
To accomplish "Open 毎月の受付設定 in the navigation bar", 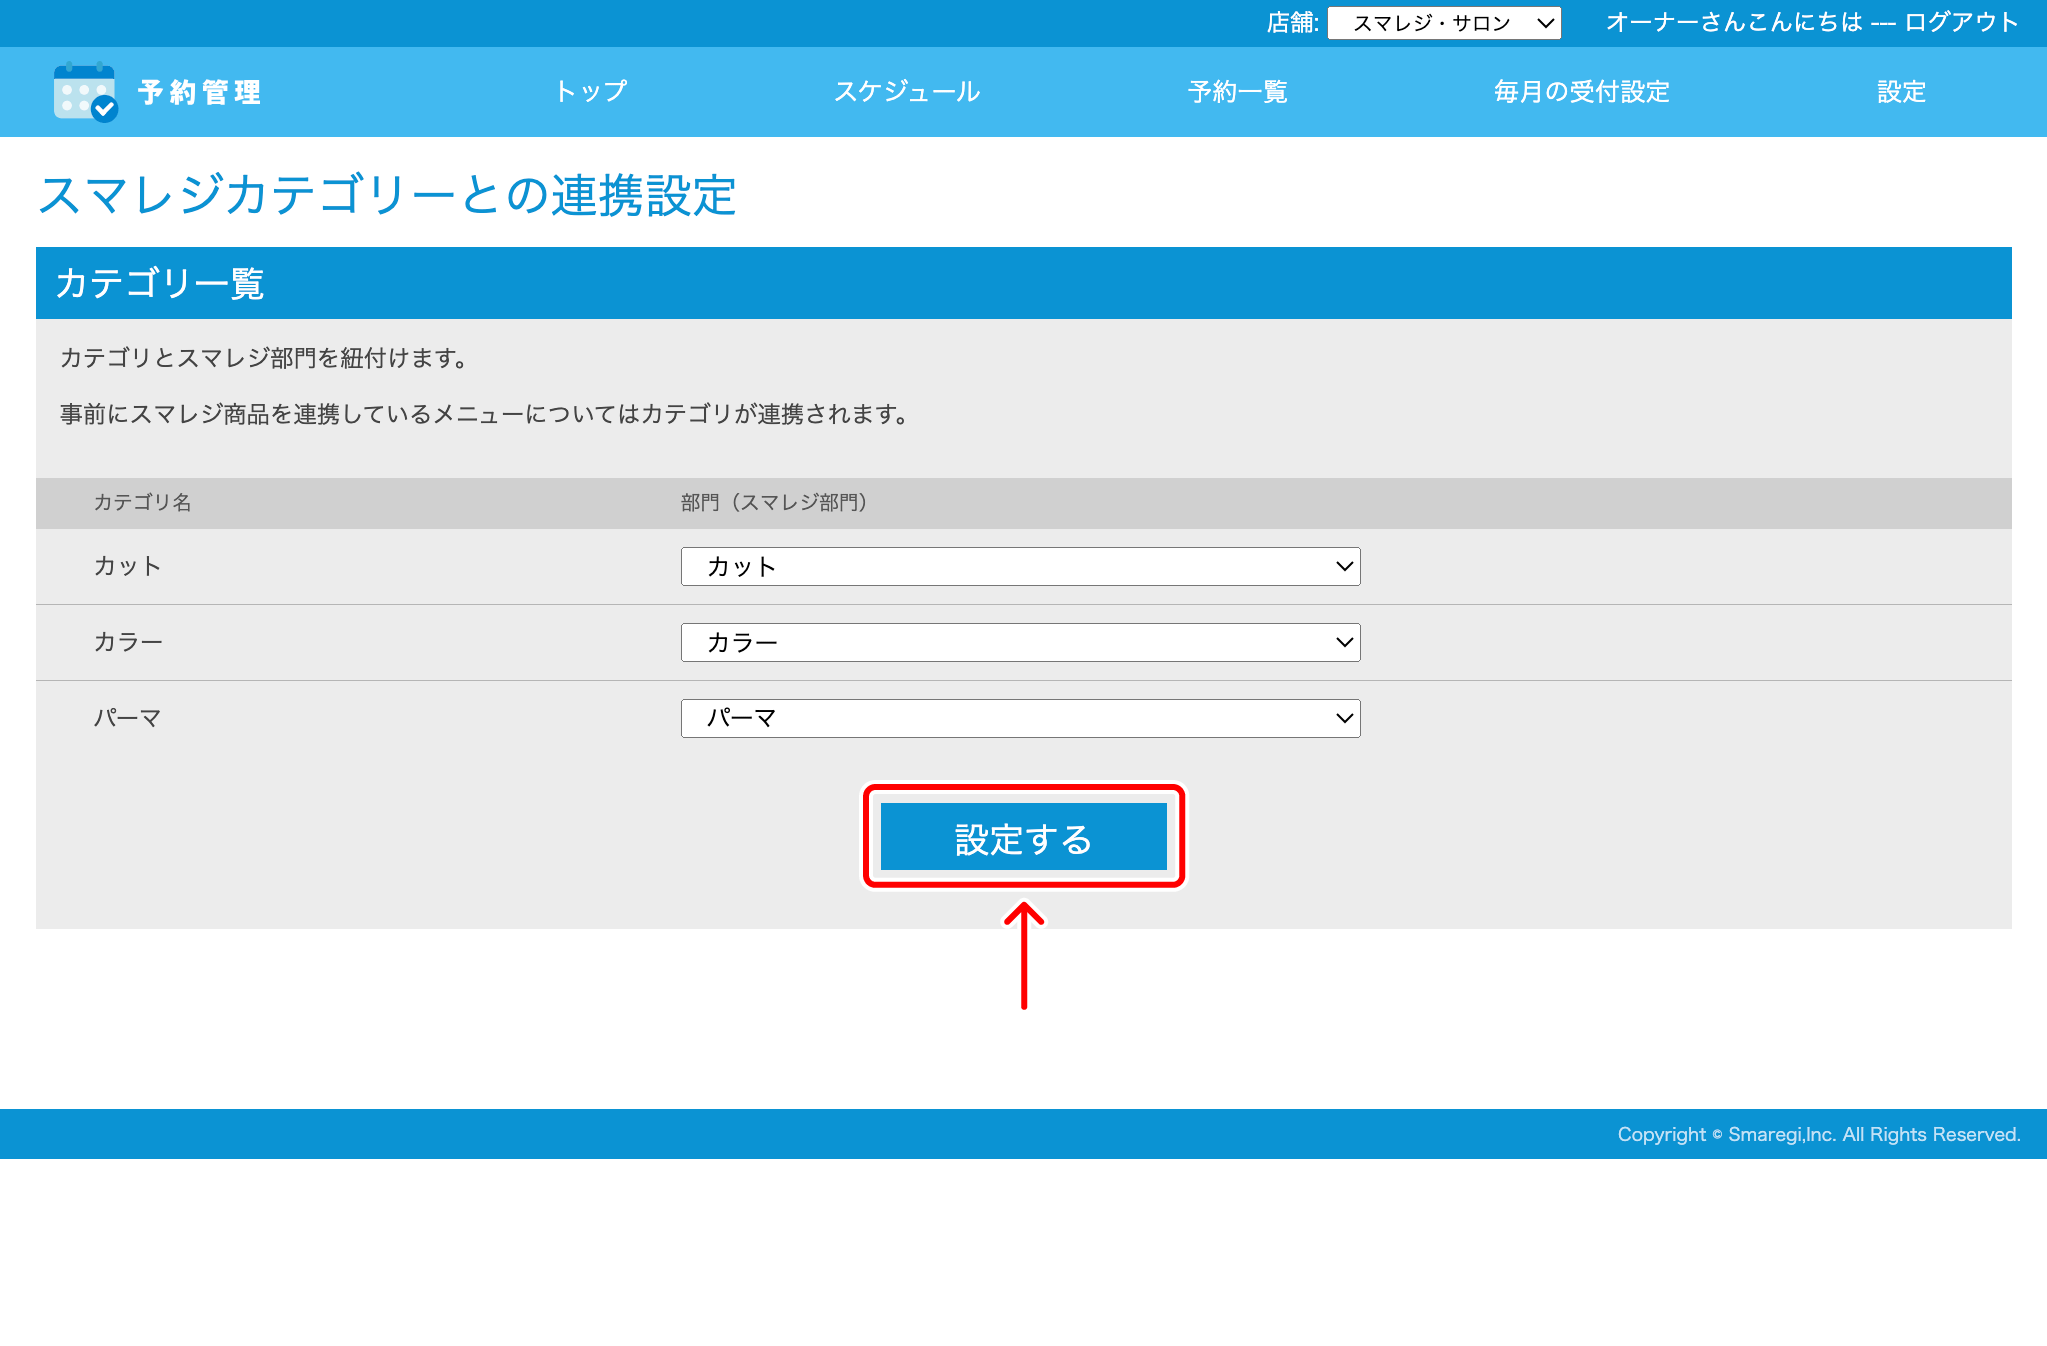I will 1581,92.
